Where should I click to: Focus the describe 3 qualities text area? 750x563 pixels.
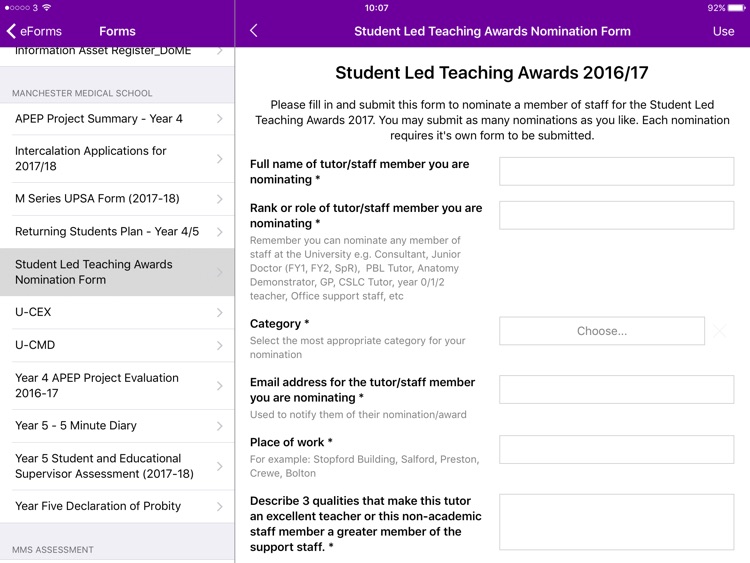tap(617, 522)
